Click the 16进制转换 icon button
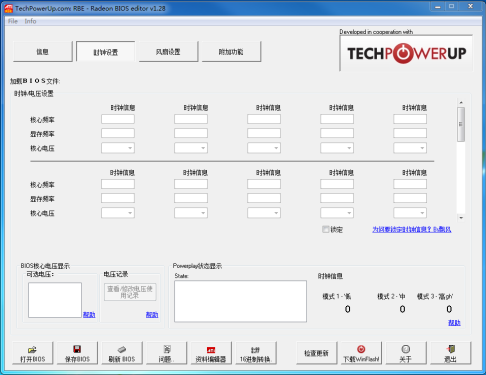This screenshot has height=375, width=486. click(255, 350)
